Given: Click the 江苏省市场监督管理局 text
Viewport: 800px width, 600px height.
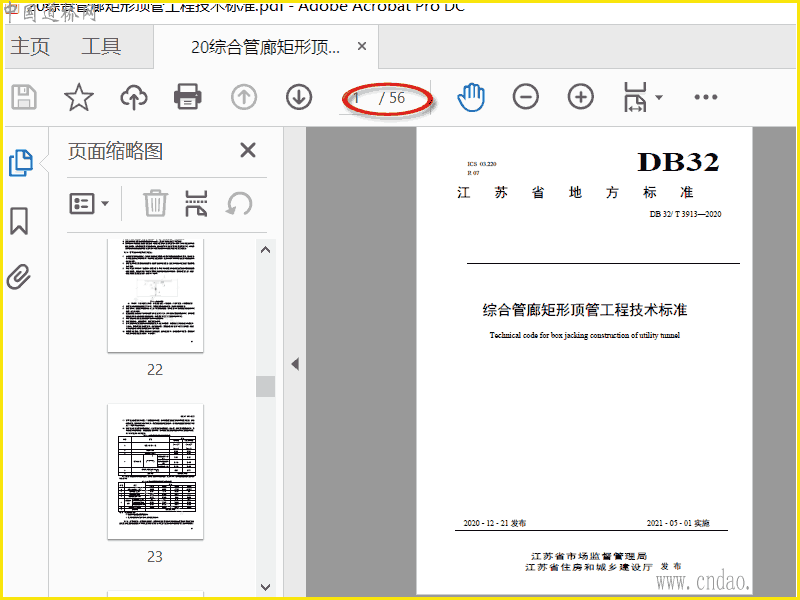Looking at the screenshot, I should point(589,556).
